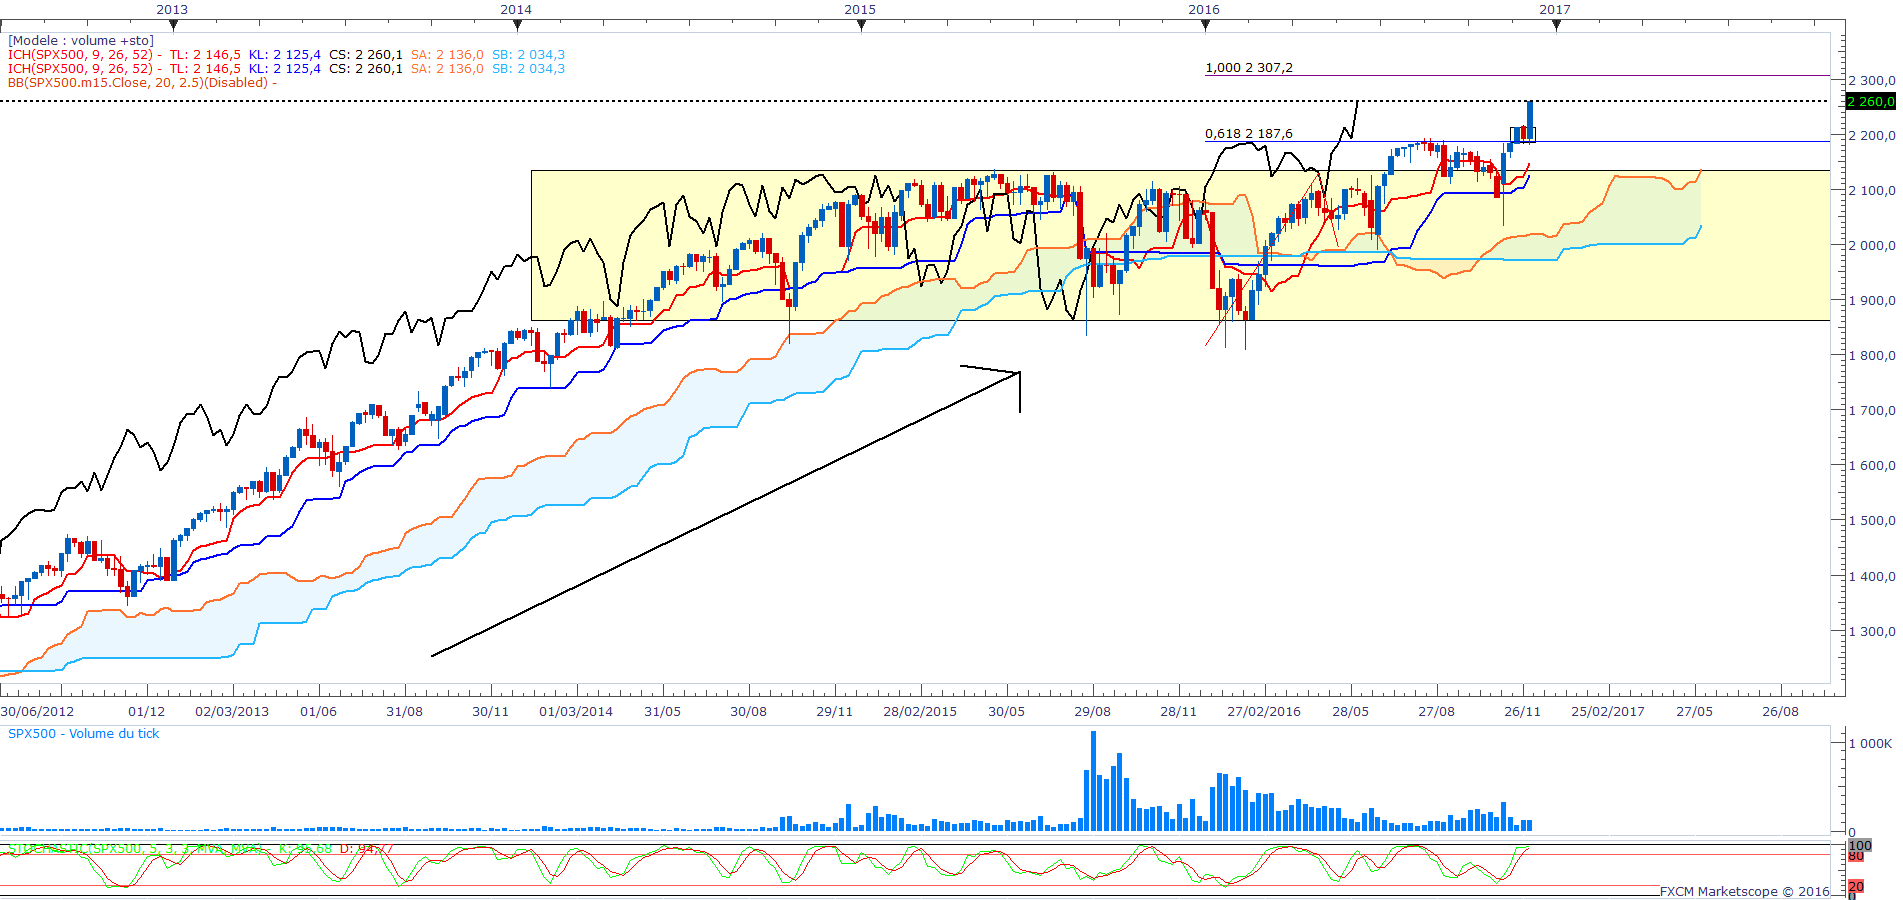Click the 29/11 date axis label
1903x900 pixels.
coord(835,712)
